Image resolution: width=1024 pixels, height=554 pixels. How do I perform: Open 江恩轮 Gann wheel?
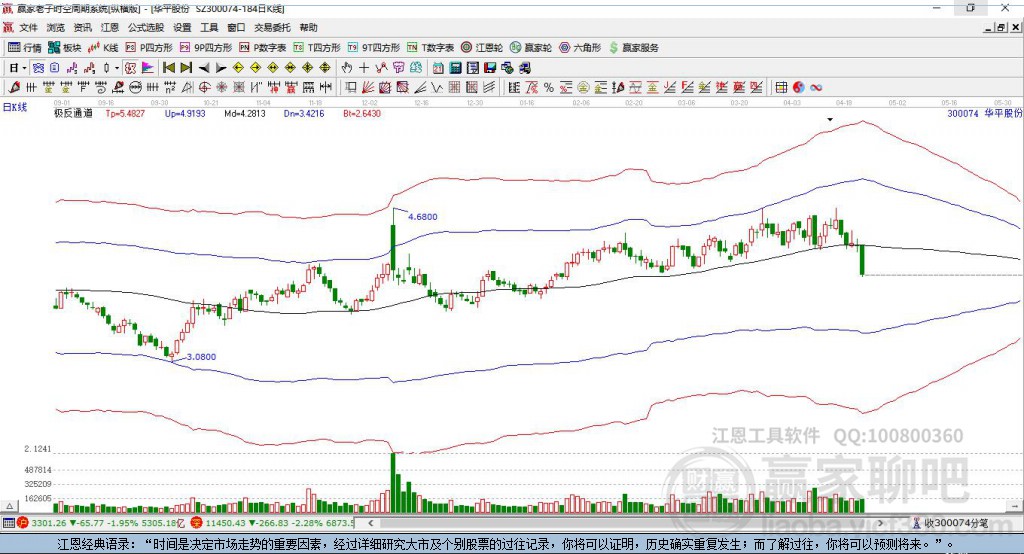click(482, 48)
